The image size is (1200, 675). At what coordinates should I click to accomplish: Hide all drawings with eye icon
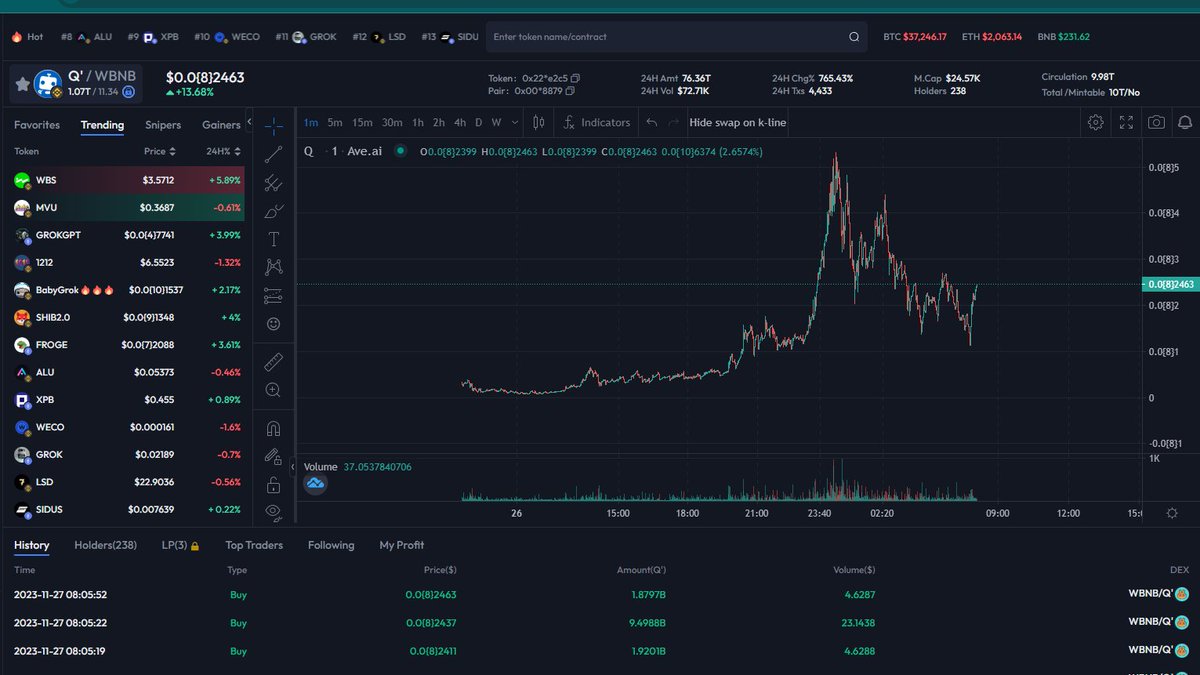pos(274,511)
